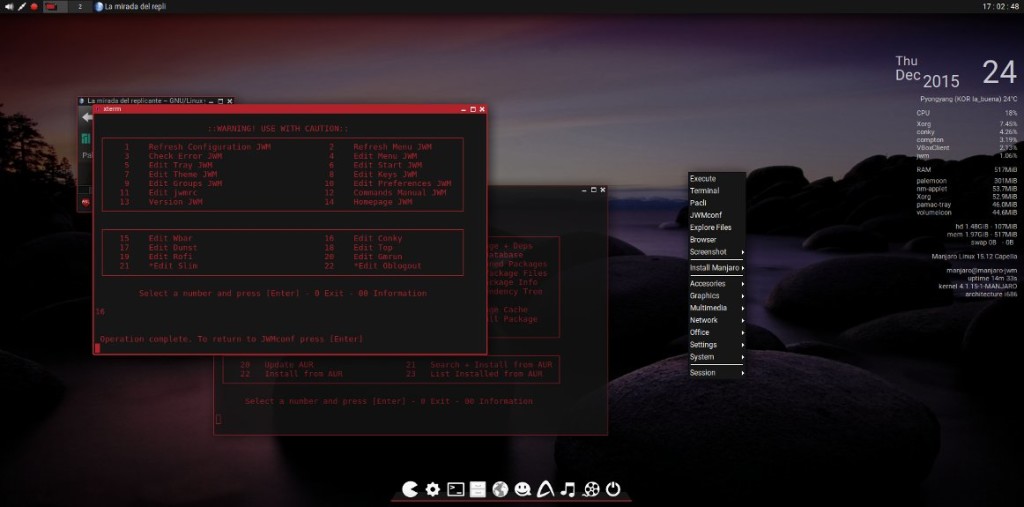Click 'Check Error JWM' option text
This screenshot has height=507, width=1024.
pos(185,156)
